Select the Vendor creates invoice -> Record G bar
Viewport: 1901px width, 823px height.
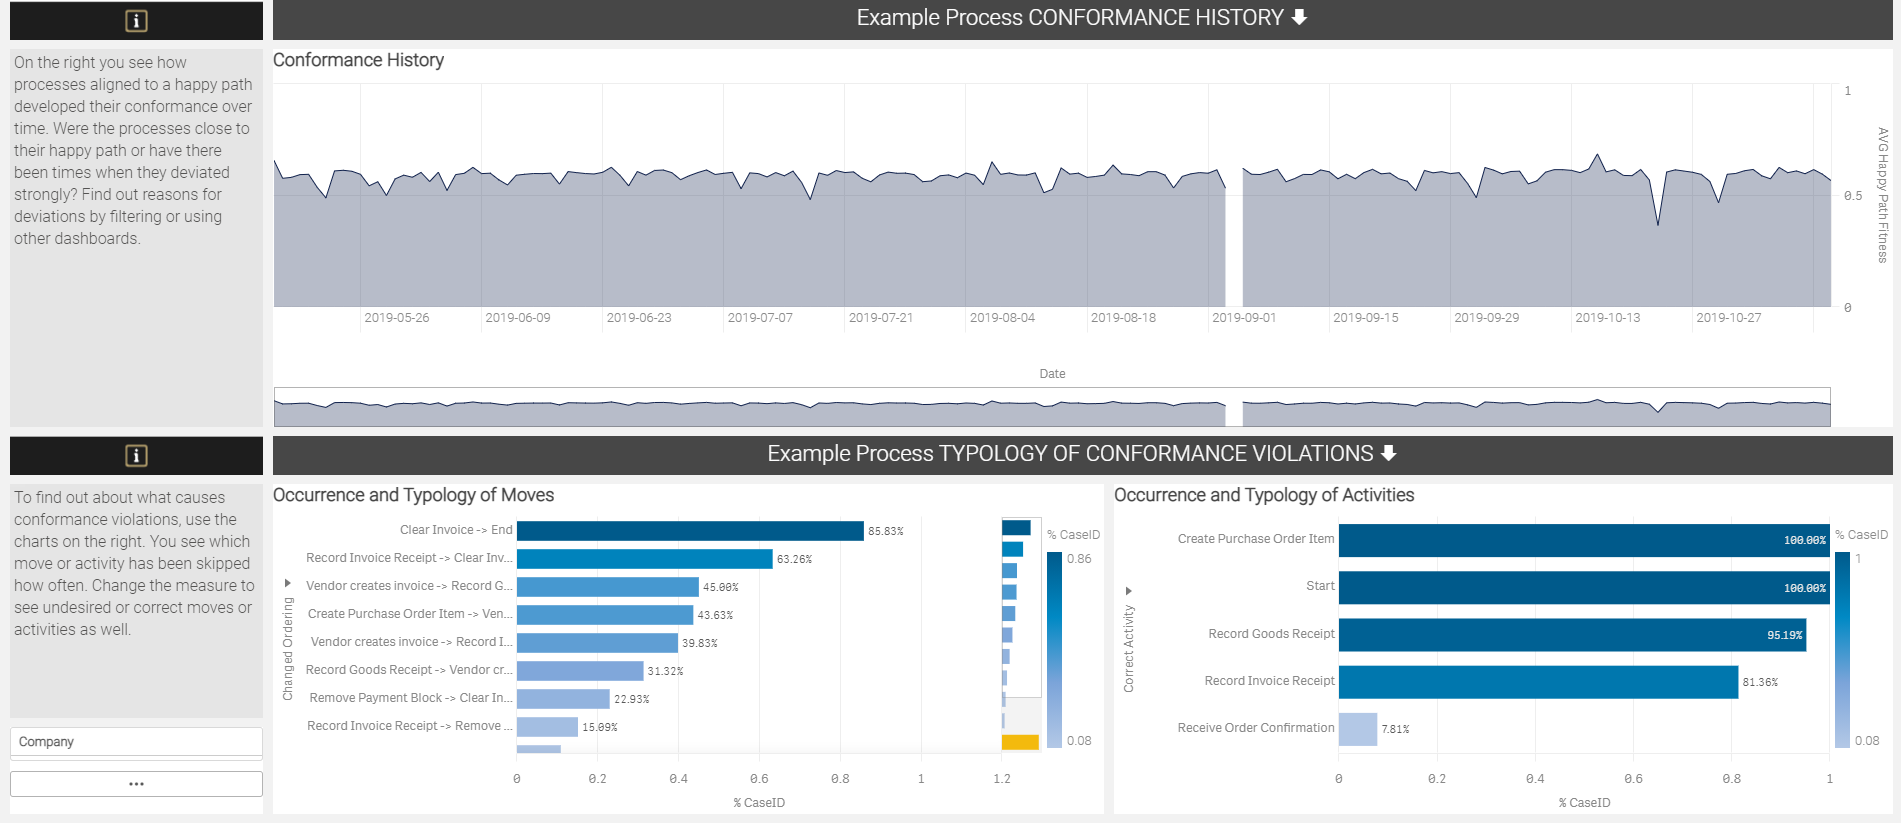pos(608,586)
